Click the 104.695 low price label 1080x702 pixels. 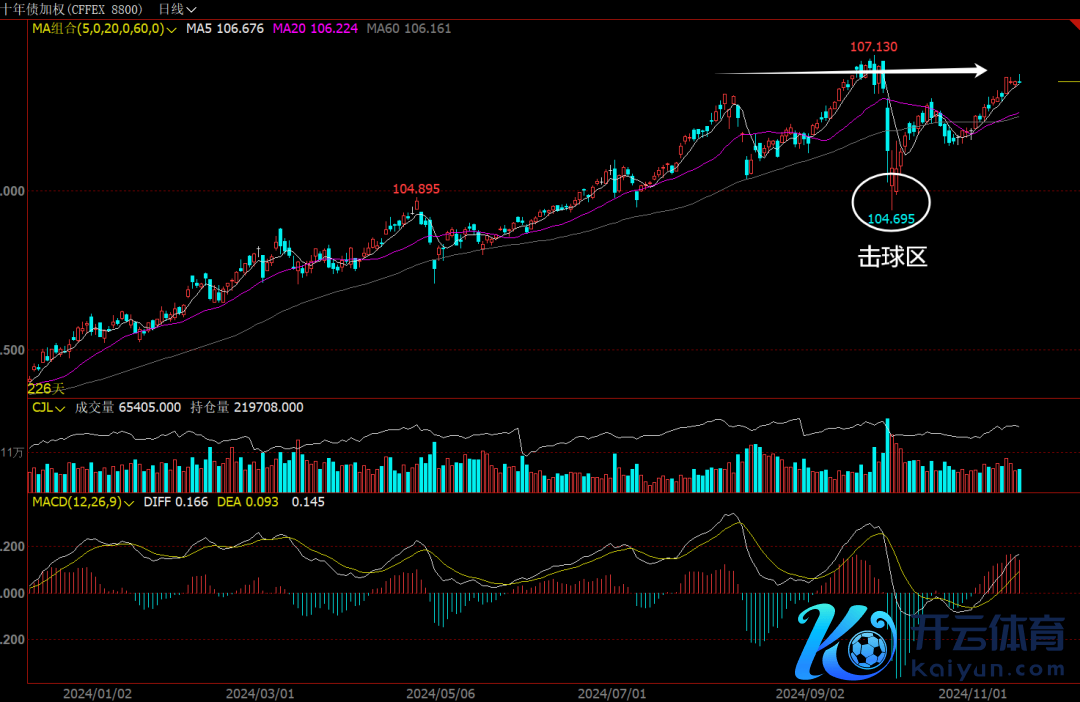click(891, 218)
